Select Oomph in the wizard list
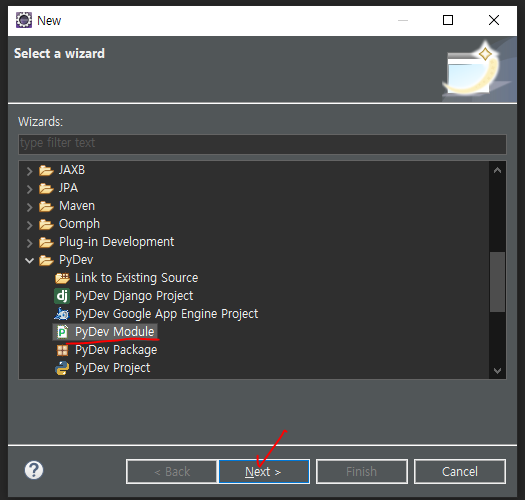 point(79,224)
